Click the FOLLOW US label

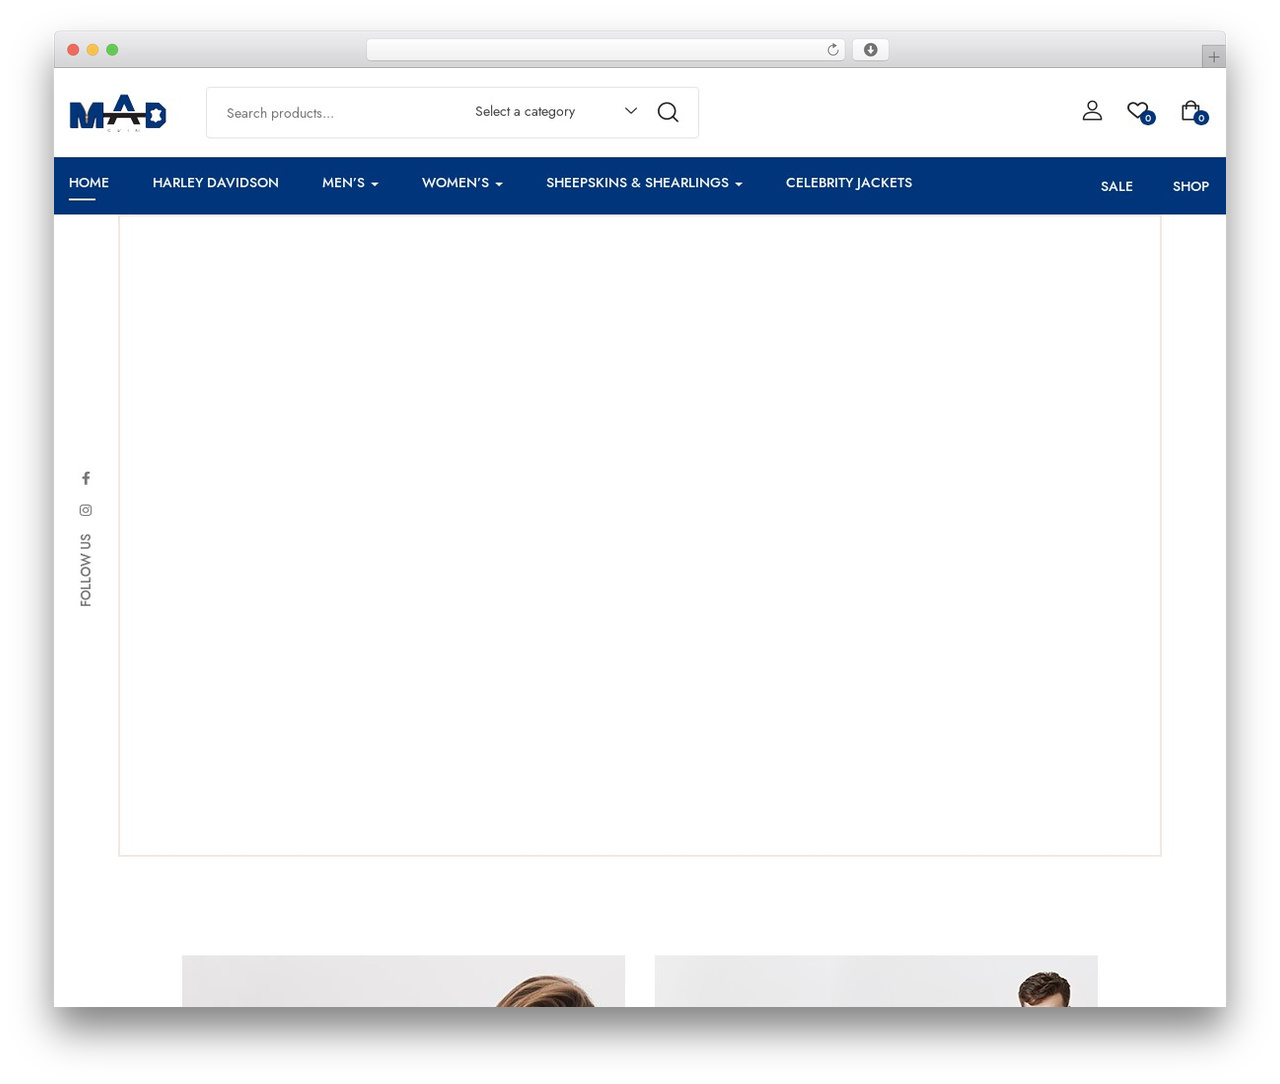pyautogui.click(x=86, y=570)
